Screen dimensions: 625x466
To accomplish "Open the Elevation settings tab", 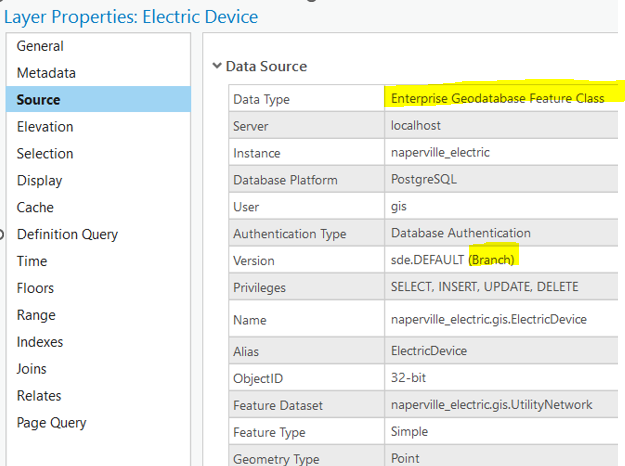I will (44, 127).
